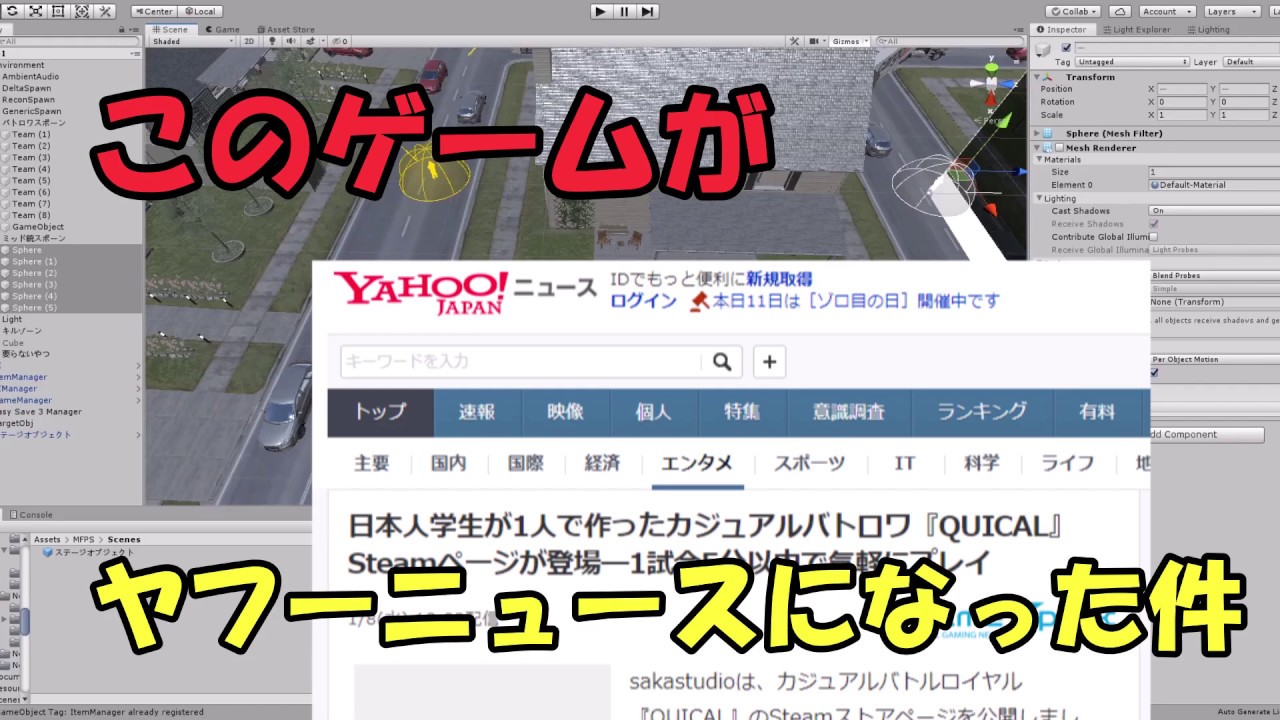Toggle handle rotation Local button
This screenshot has height=720, width=1280.
point(200,11)
